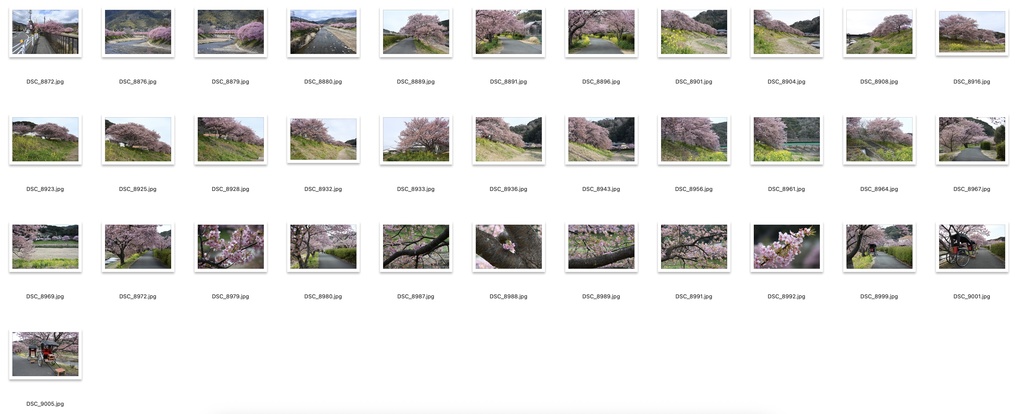Select the DSC_8872.jpg thumbnail
The width and height of the screenshot is (1024, 414).
(45, 32)
